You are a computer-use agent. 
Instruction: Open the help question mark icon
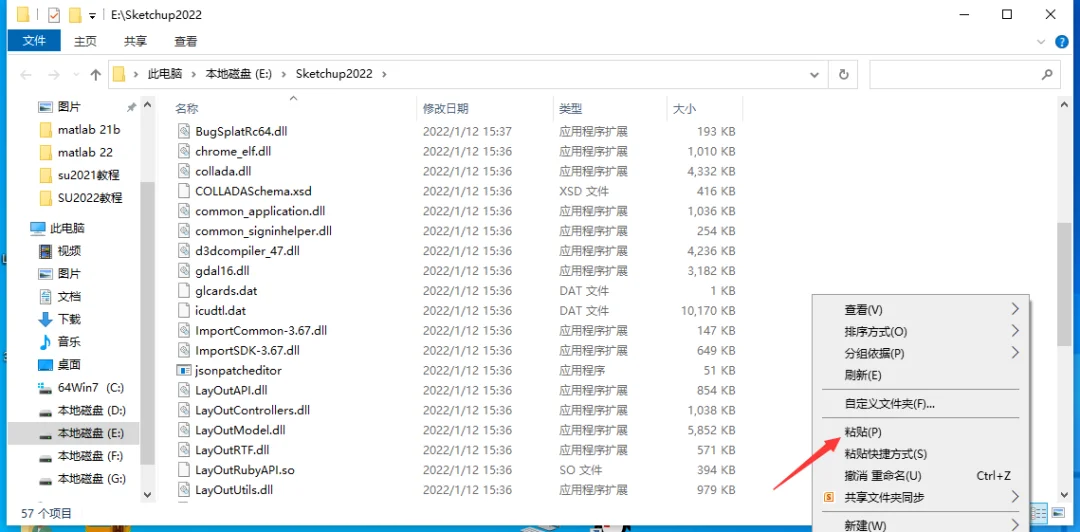point(1063,42)
